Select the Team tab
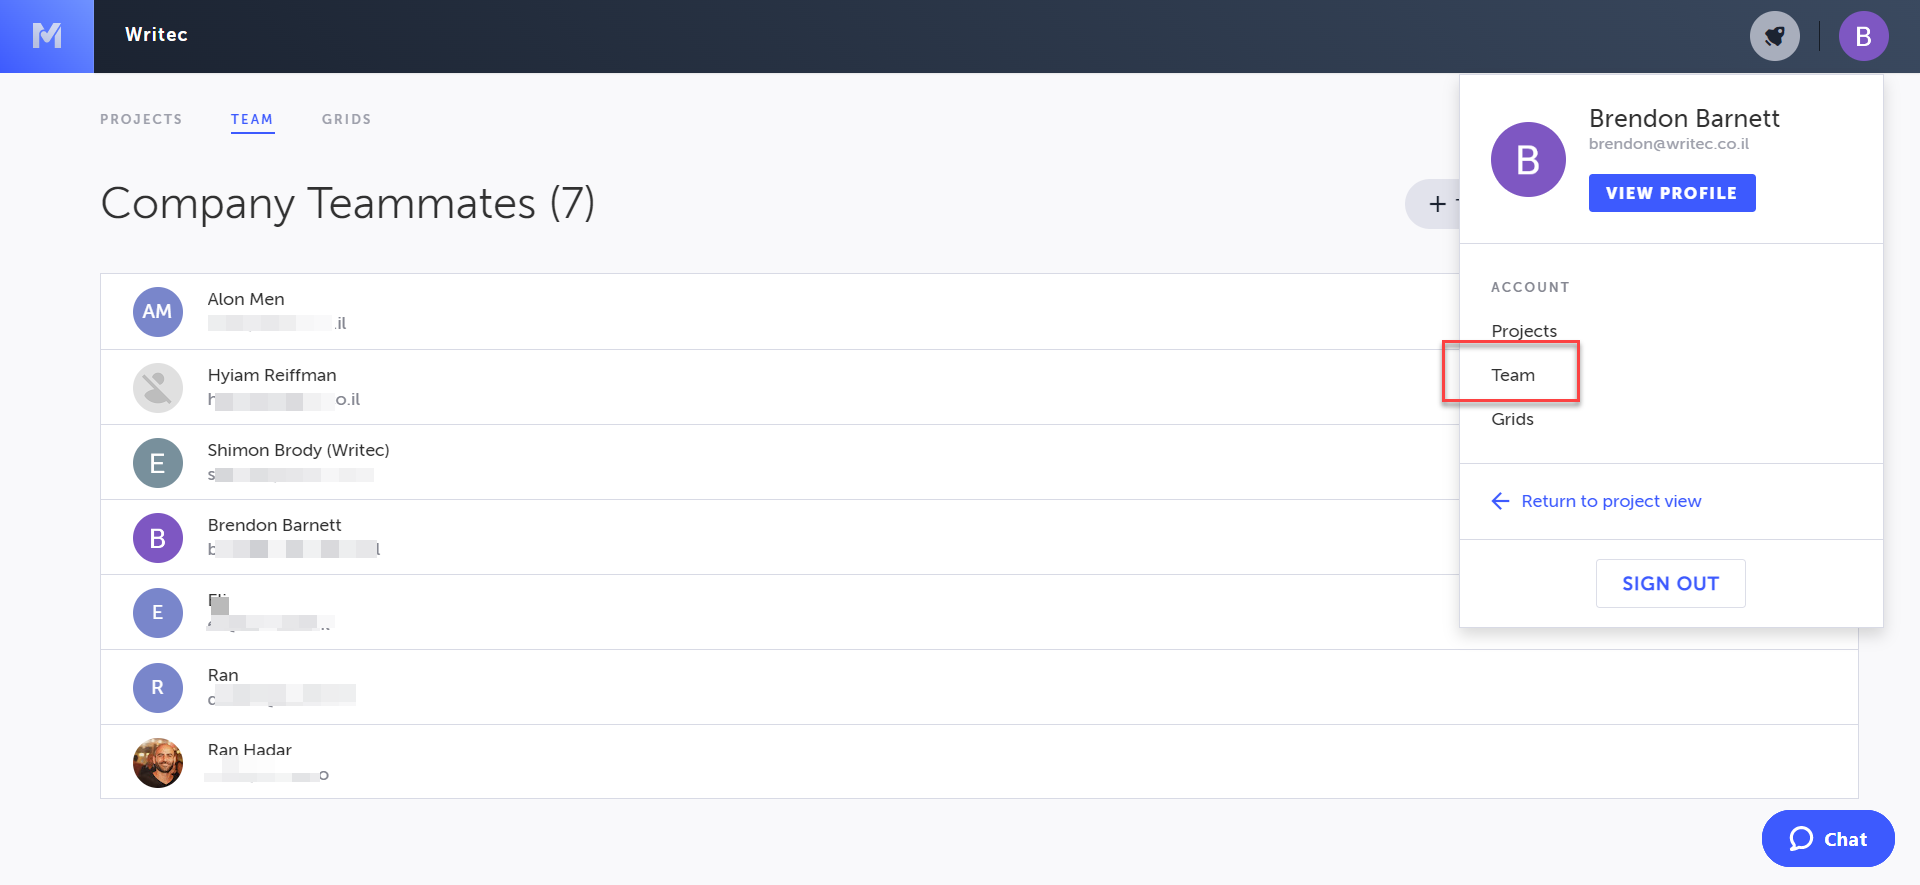 (252, 120)
